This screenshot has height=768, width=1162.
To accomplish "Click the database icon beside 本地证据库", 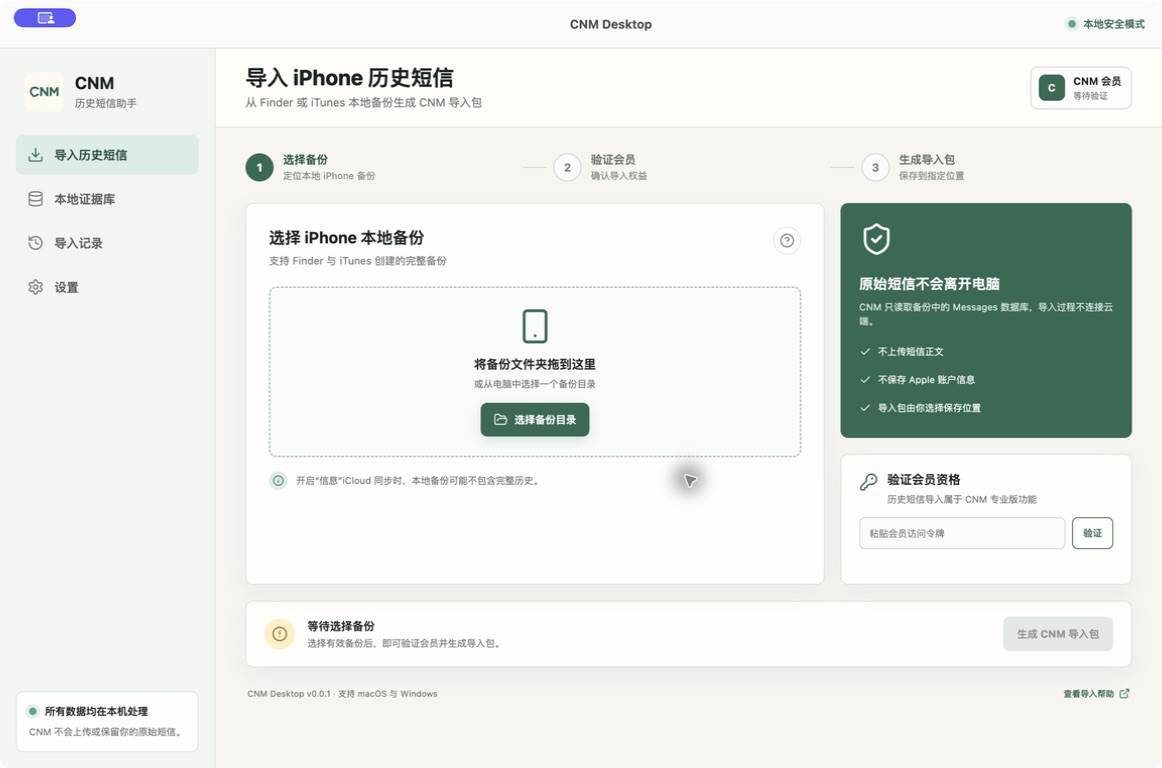I will (35, 199).
